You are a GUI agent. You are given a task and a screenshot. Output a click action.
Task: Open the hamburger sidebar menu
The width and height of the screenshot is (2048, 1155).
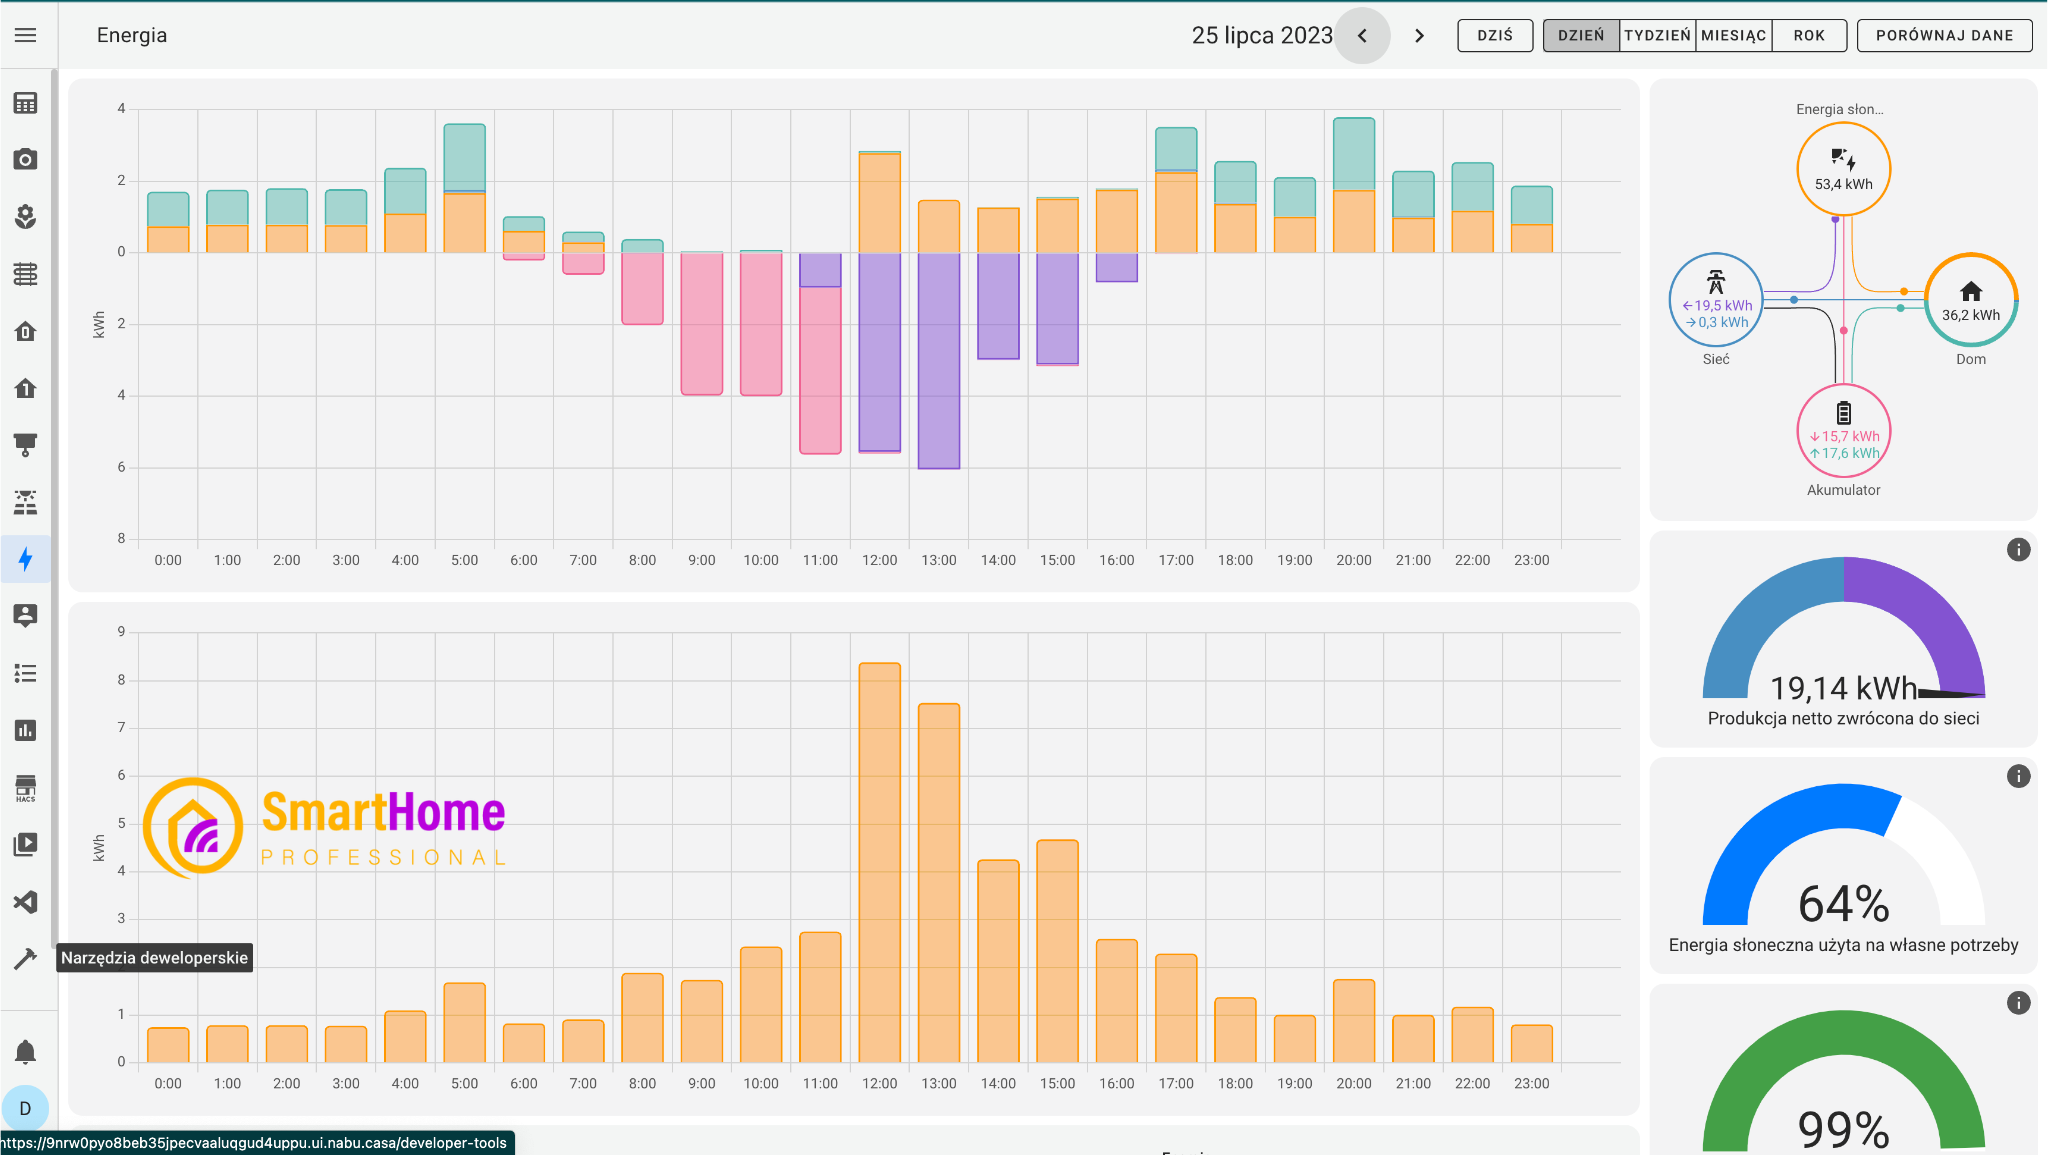click(x=26, y=35)
